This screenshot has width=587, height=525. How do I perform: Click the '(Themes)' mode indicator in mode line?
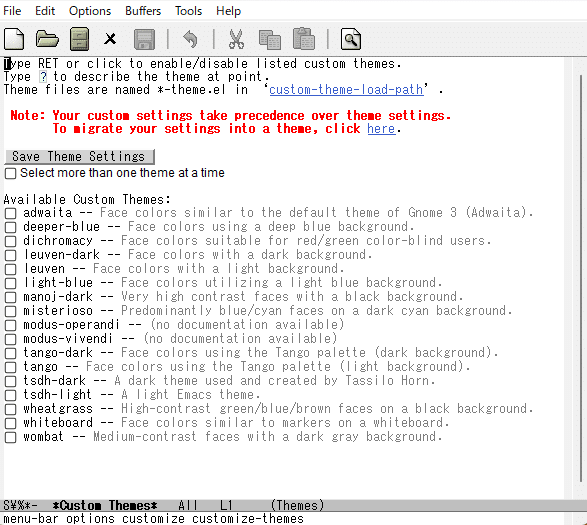297,506
